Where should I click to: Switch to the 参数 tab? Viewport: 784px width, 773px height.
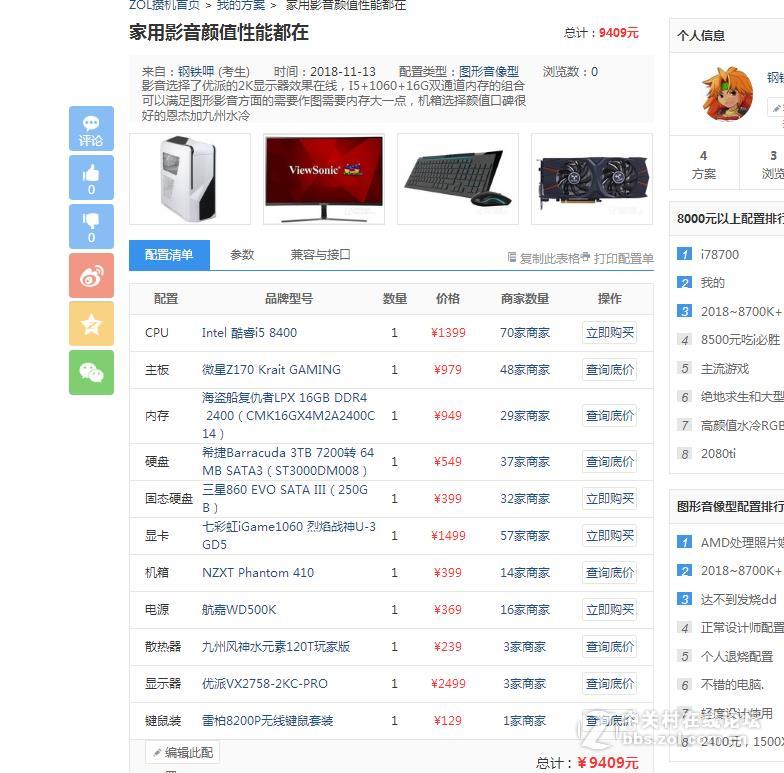coord(242,255)
